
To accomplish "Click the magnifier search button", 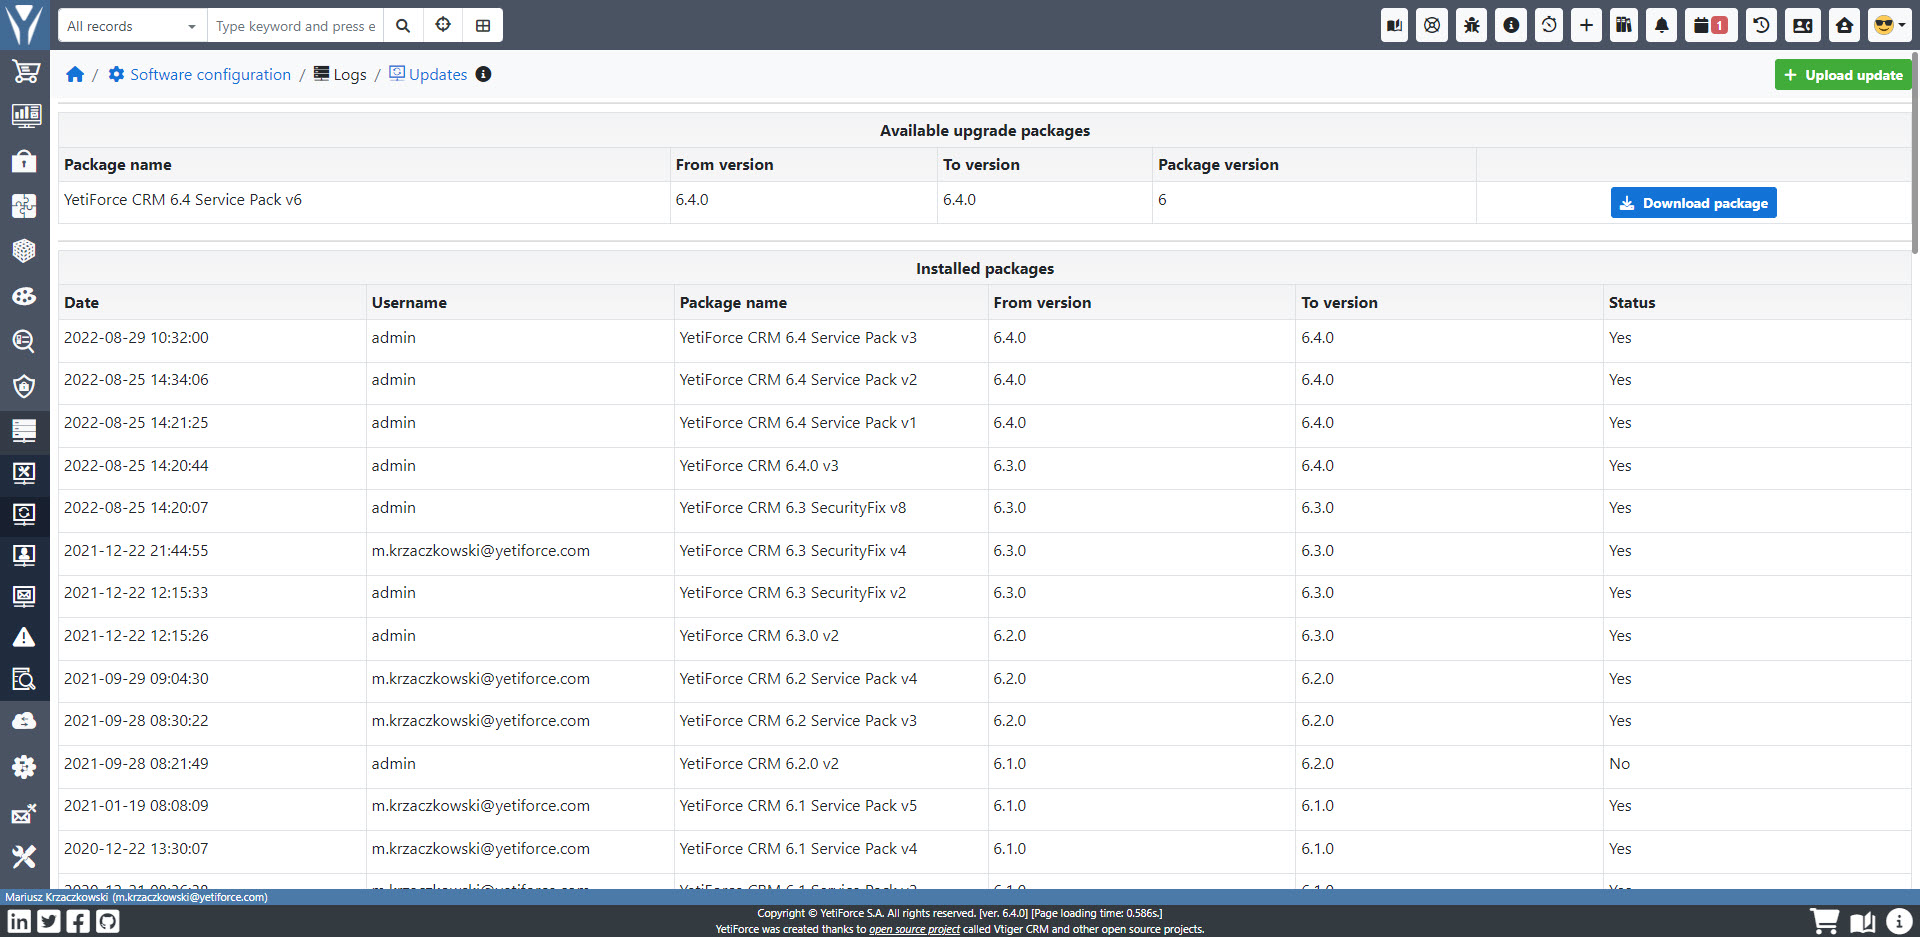I will (x=403, y=26).
